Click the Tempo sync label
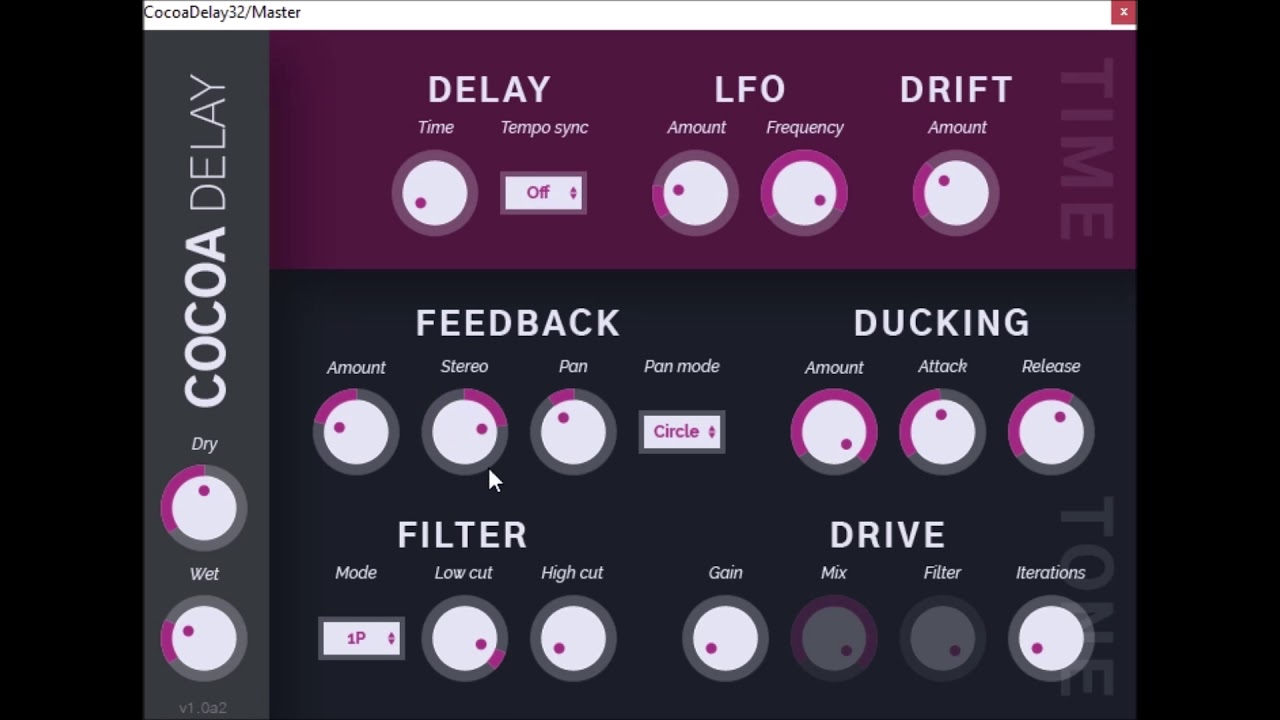This screenshot has height=720, width=1280. pos(544,128)
